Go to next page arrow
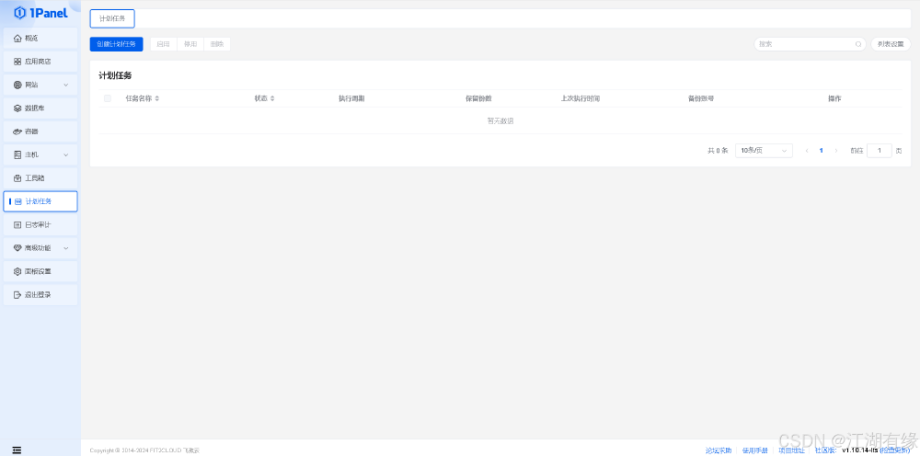Viewport: 920px width, 456px height. tap(836, 151)
